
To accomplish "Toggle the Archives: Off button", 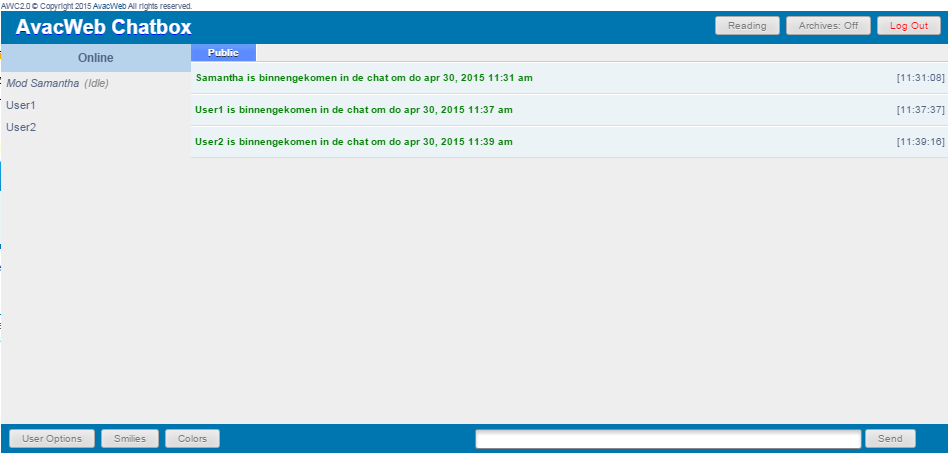I will tap(828, 26).
